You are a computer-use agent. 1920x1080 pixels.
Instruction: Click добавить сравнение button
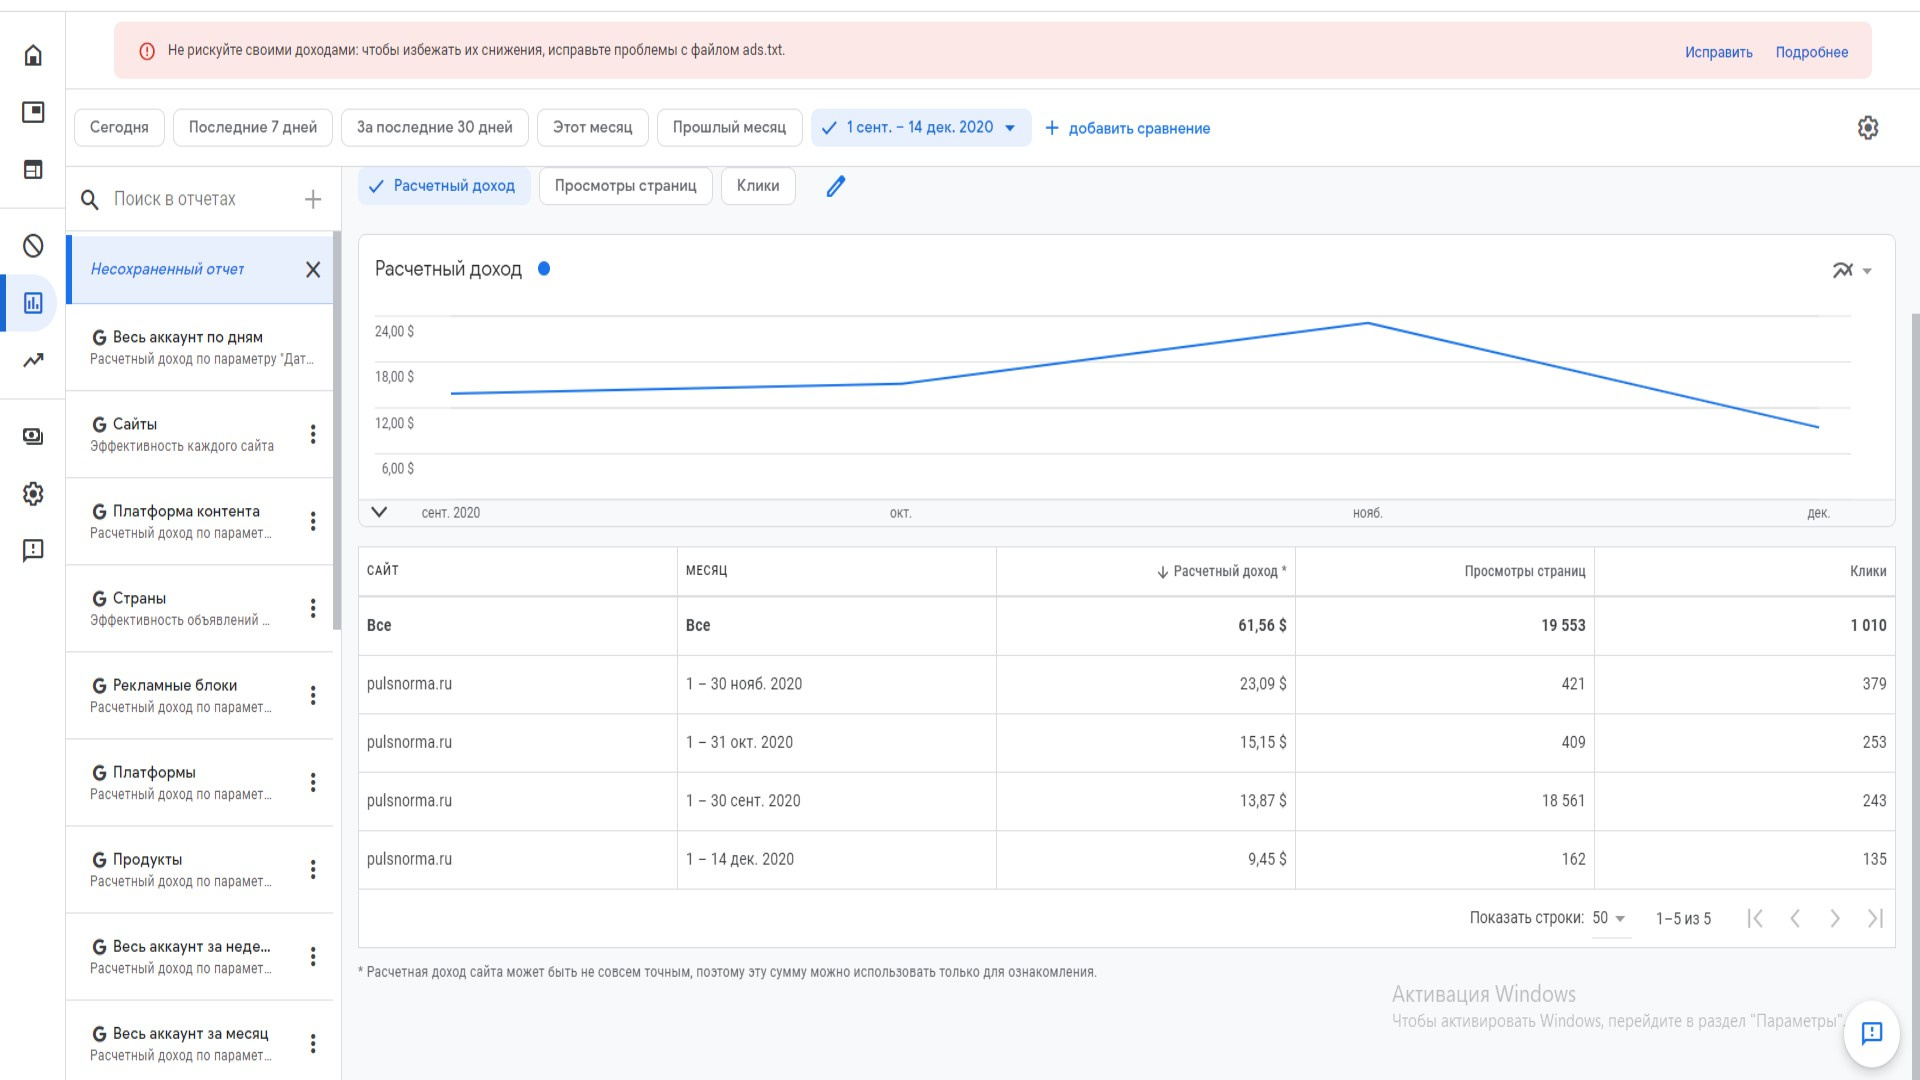(x=1127, y=128)
